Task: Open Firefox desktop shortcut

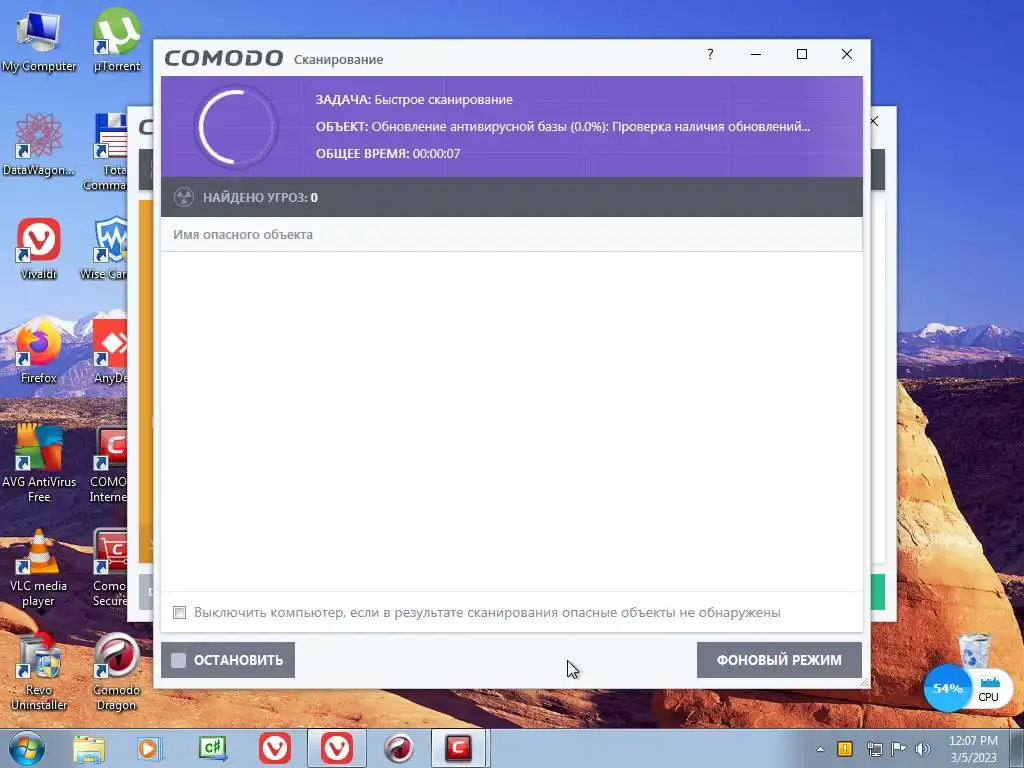Action: (x=39, y=353)
